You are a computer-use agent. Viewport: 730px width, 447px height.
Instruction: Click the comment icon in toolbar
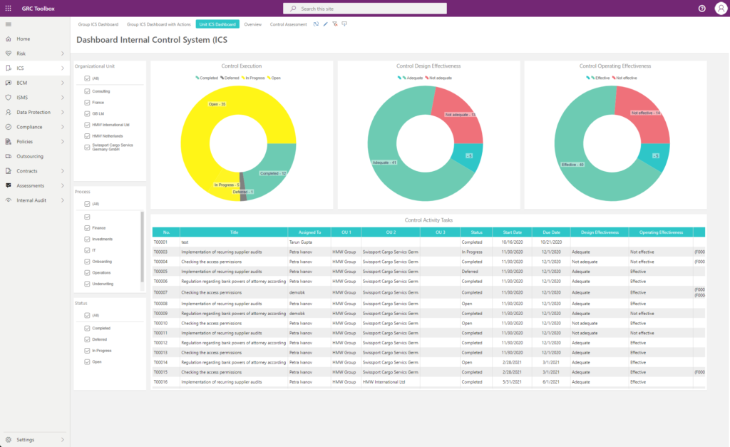click(x=345, y=24)
